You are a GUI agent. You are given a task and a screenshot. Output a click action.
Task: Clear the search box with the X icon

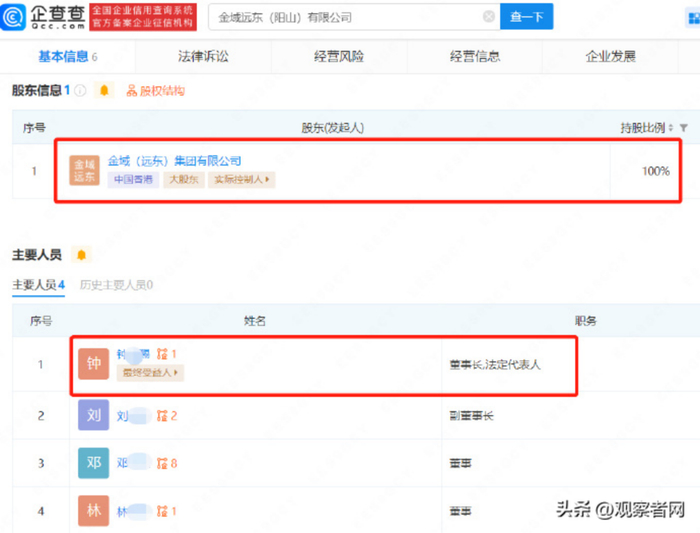[x=489, y=17]
